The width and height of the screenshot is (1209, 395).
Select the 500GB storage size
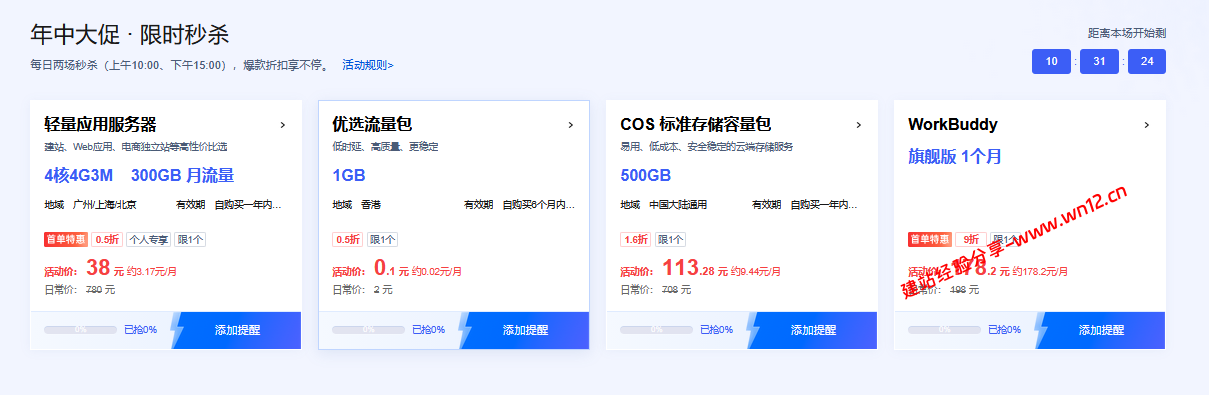click(645, 176)
